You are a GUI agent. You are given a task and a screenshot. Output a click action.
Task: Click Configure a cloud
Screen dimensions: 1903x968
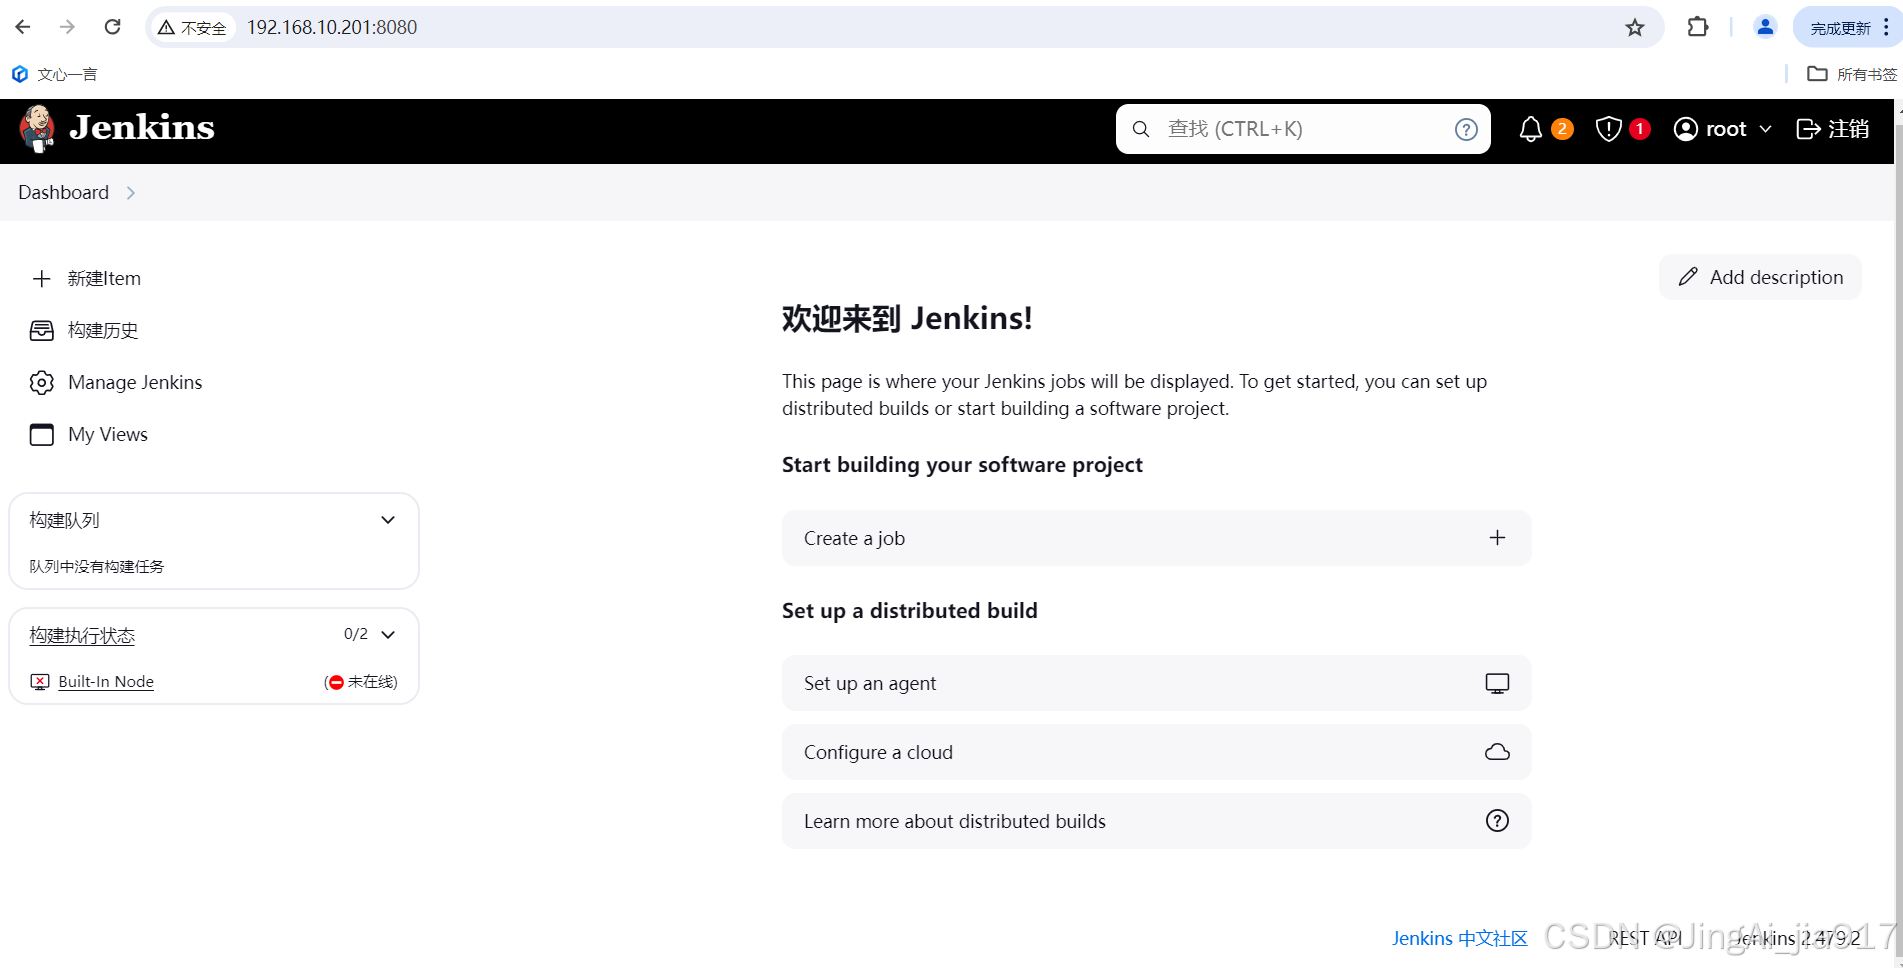click(1156, 752)
